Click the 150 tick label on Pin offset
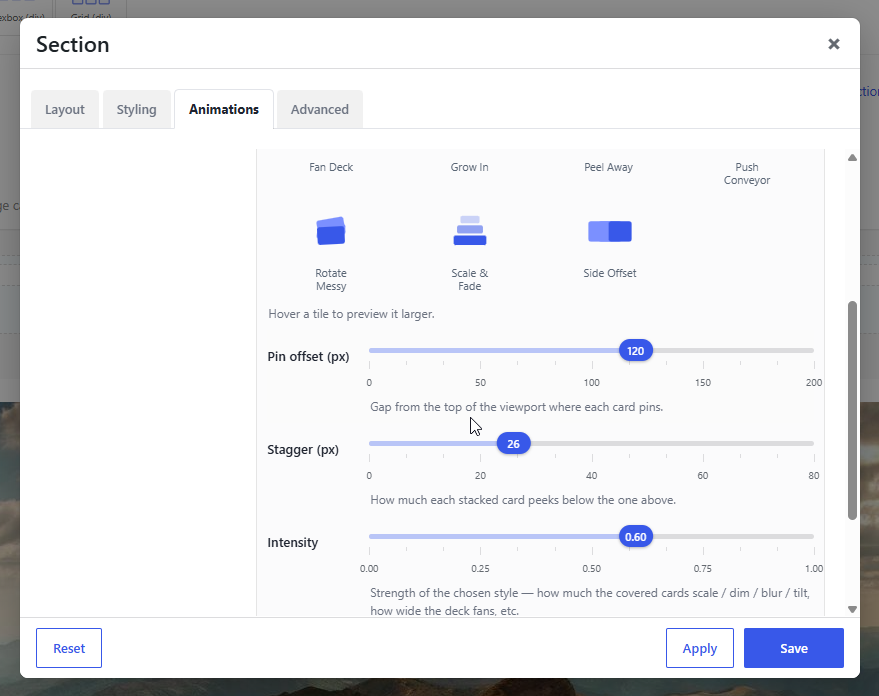The image size is (879, 696). coord(703,383)
